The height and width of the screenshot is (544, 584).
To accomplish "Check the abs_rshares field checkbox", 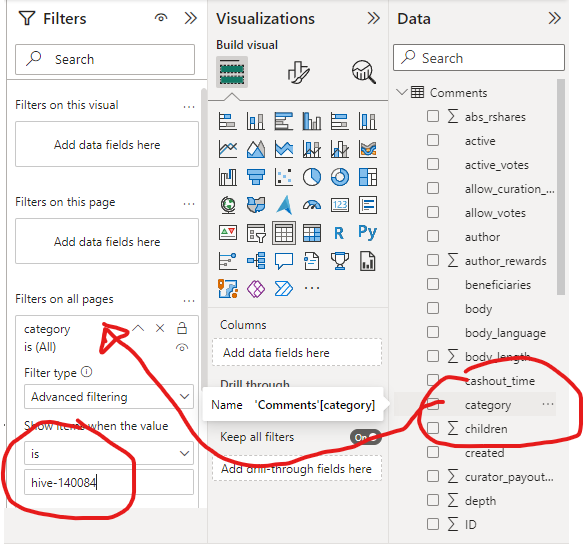I will pos(433,116).
